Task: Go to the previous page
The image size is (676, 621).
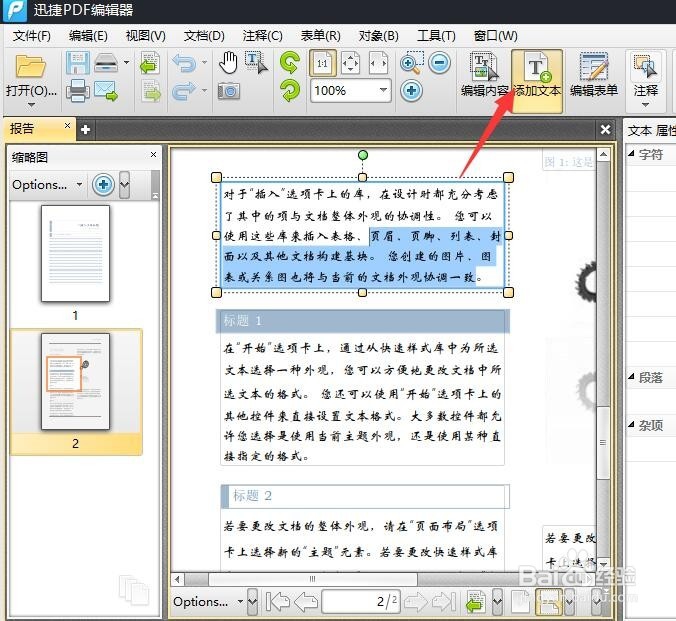Action: point(306,602)
